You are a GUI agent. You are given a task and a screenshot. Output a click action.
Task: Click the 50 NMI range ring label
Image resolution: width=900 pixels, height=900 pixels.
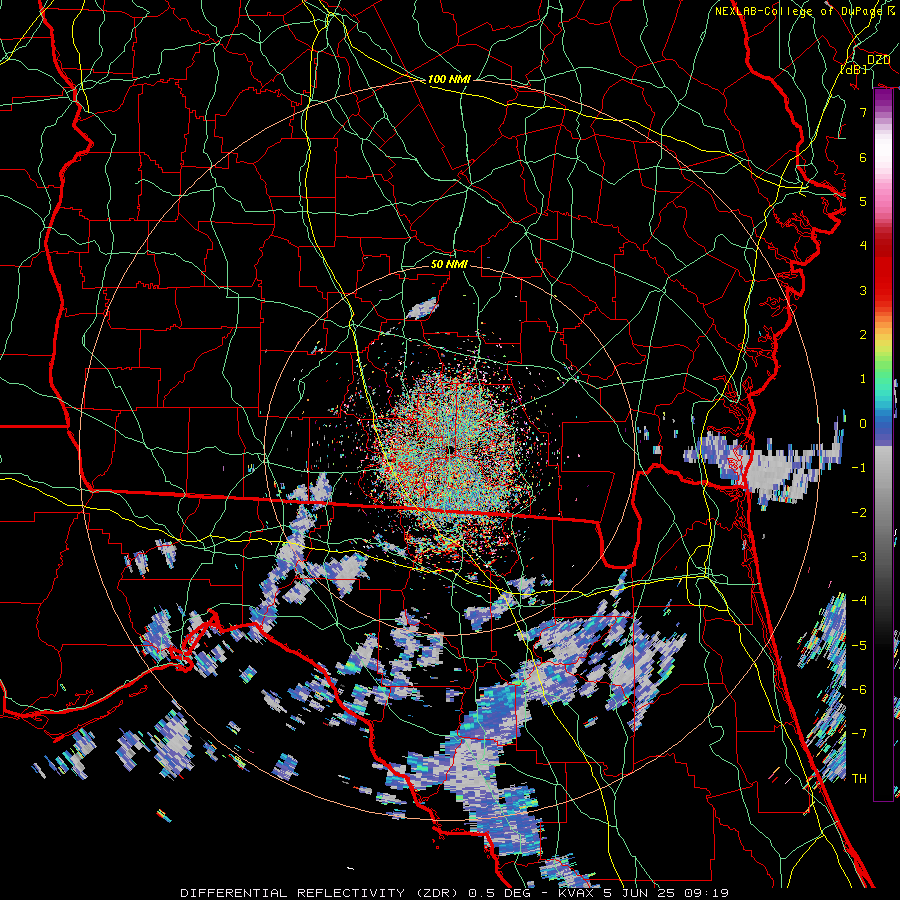[x=449, y=264]
